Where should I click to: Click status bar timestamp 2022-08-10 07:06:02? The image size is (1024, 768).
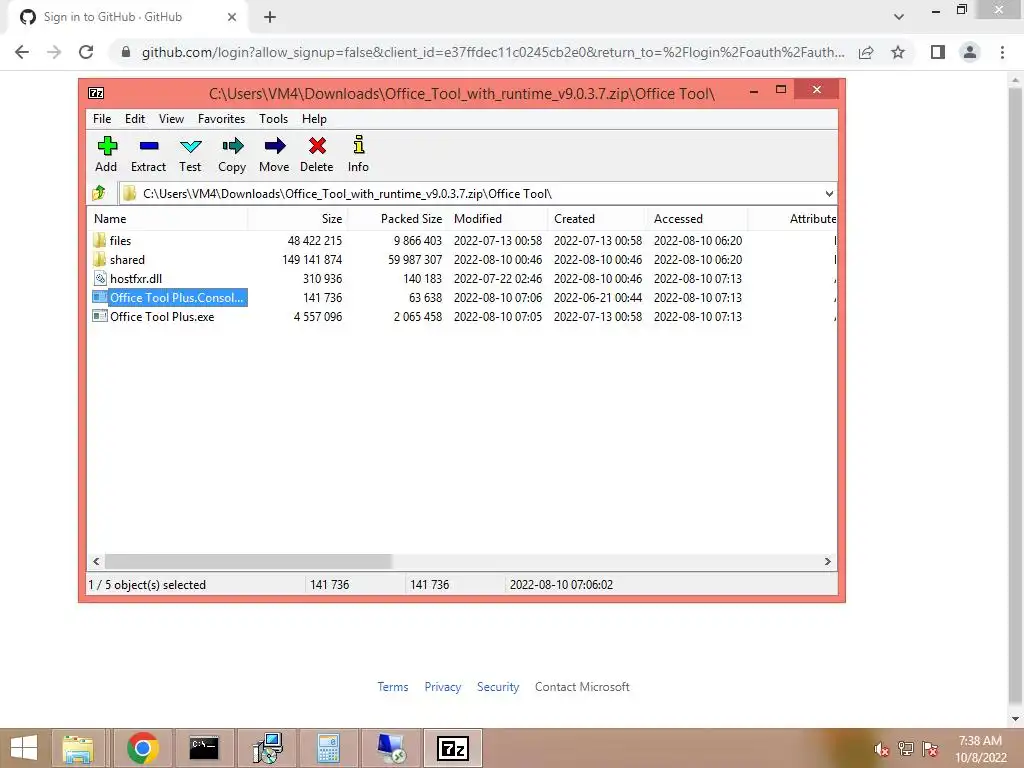tap(562, 584)
